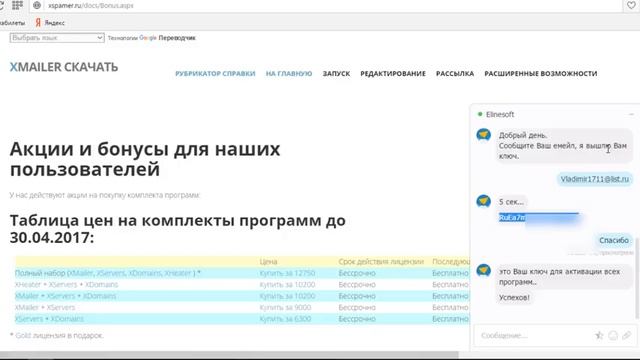Click operator avatar next to 5 сек message
This screenshot has width=640, height=360.
[484, 201]
